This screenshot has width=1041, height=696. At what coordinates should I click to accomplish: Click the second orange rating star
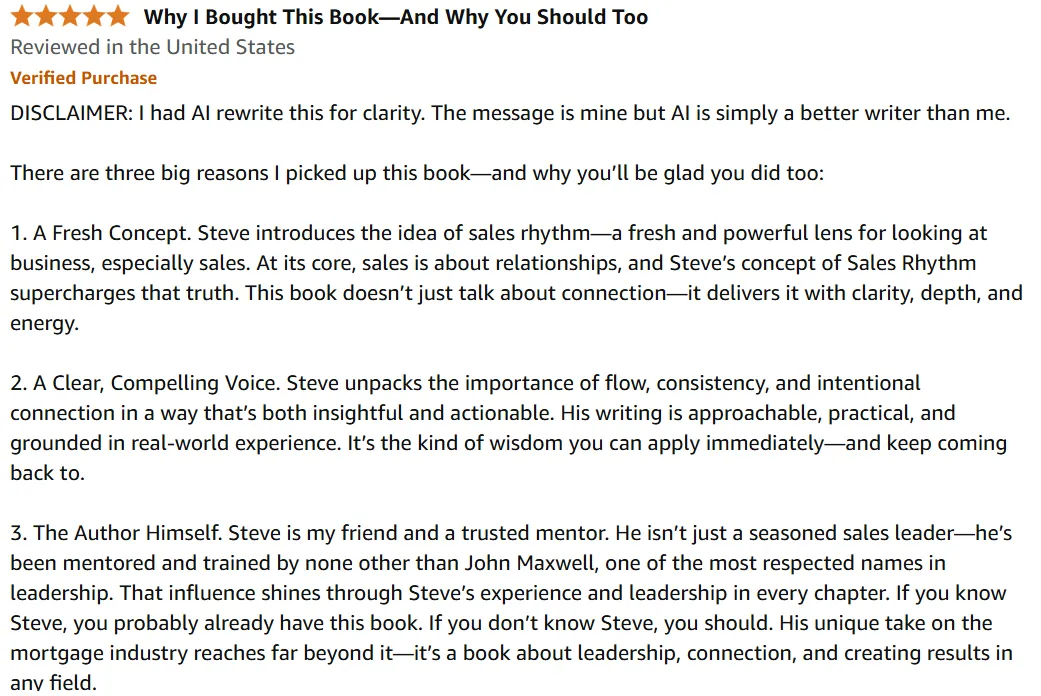[x=46, y=15]
